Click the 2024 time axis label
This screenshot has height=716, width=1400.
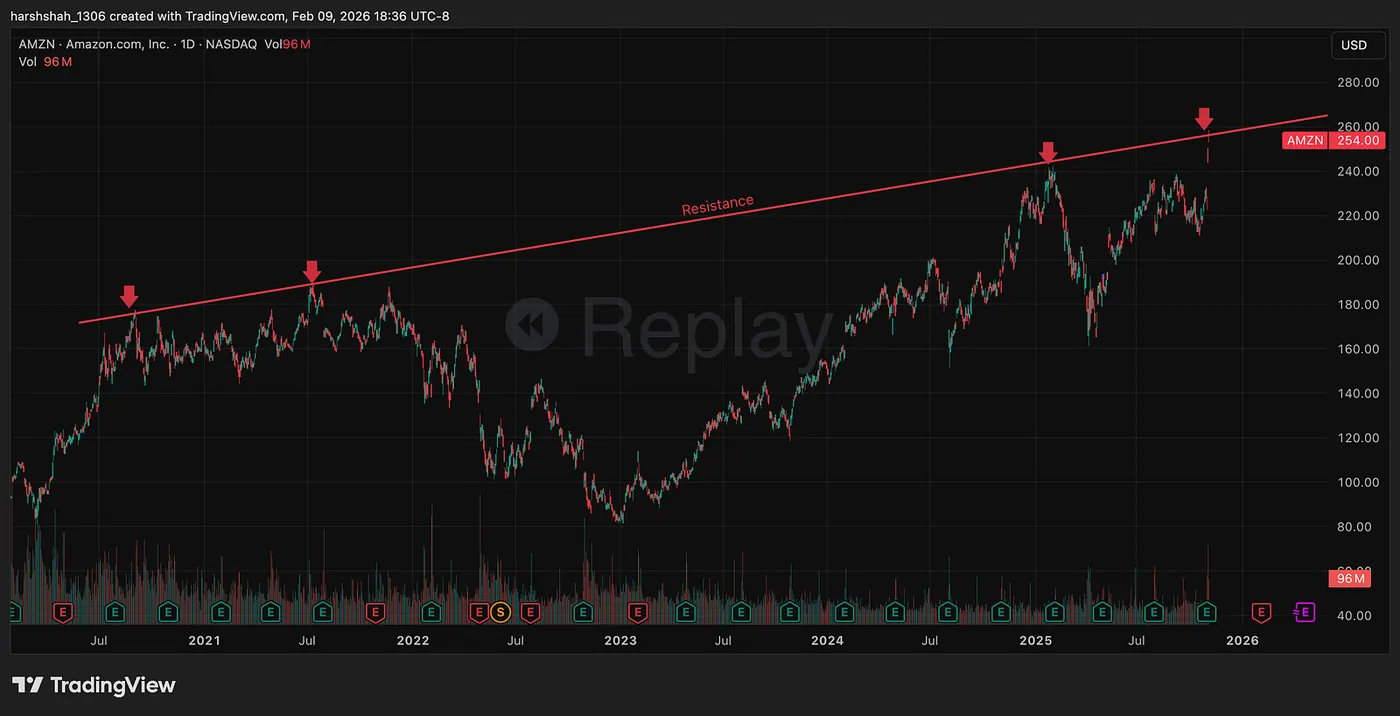pyautogui.click(x=828, y=640)
